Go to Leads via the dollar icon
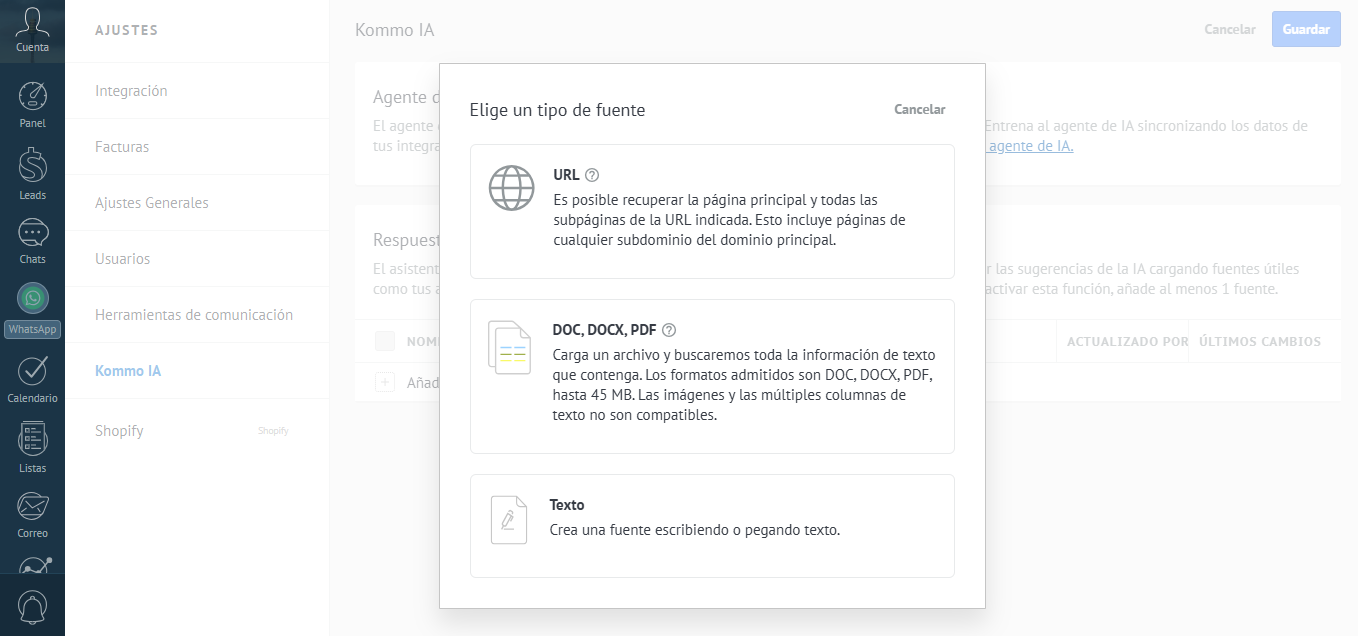Image resolution: width=1358 pixels, height=636 pixels. (32, 166)
